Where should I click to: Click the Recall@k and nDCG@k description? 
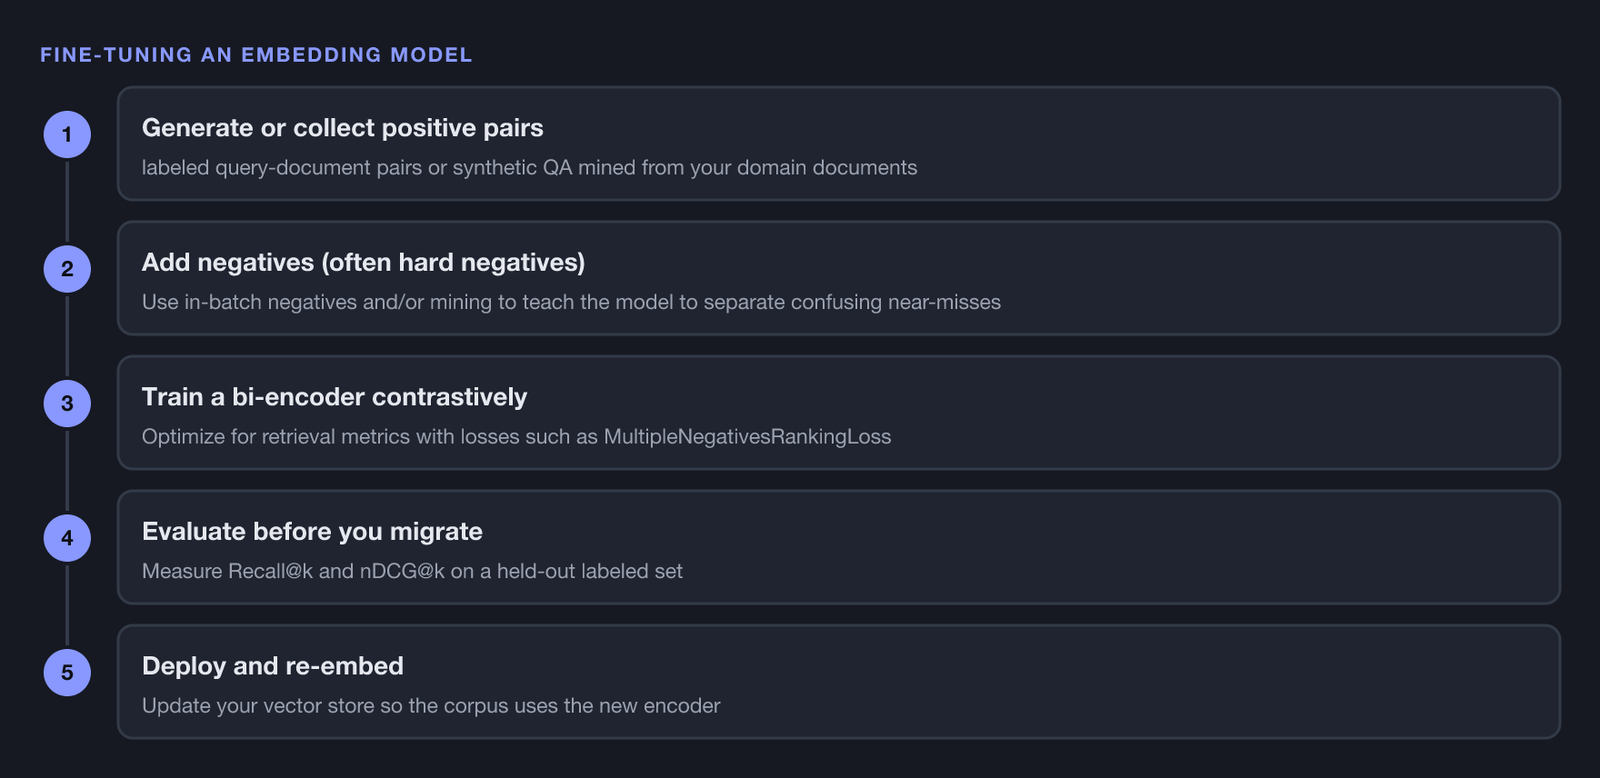(x=412, y=571)
